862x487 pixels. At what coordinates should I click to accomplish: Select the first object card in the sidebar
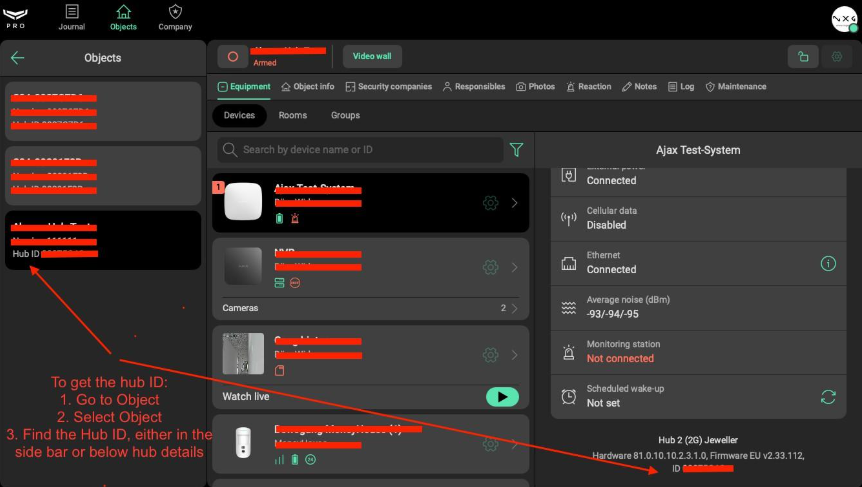pyautogui.click(x=103, y=112)
